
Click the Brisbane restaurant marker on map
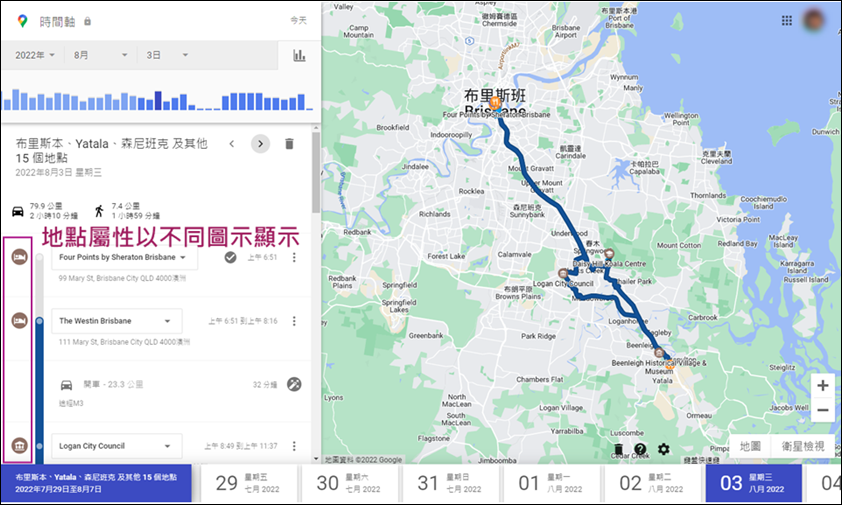(x=495, y=103)
